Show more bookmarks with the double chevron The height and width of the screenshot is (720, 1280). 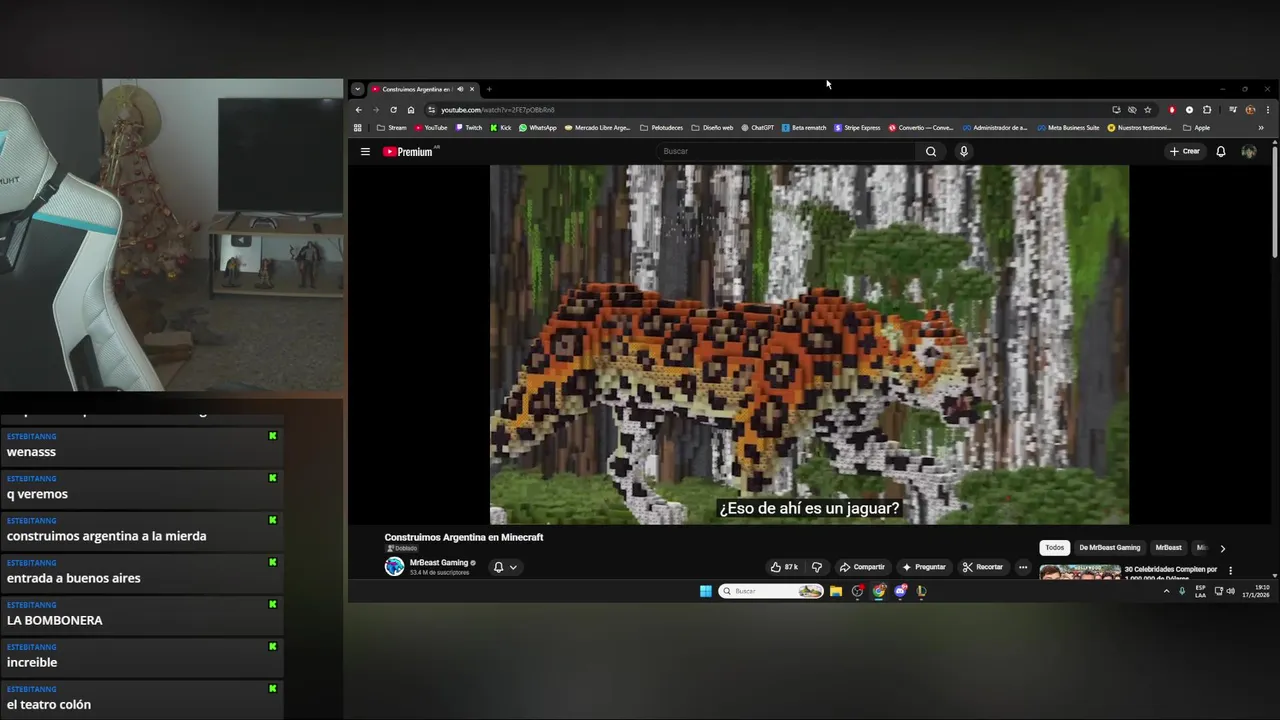[1261, 128]
